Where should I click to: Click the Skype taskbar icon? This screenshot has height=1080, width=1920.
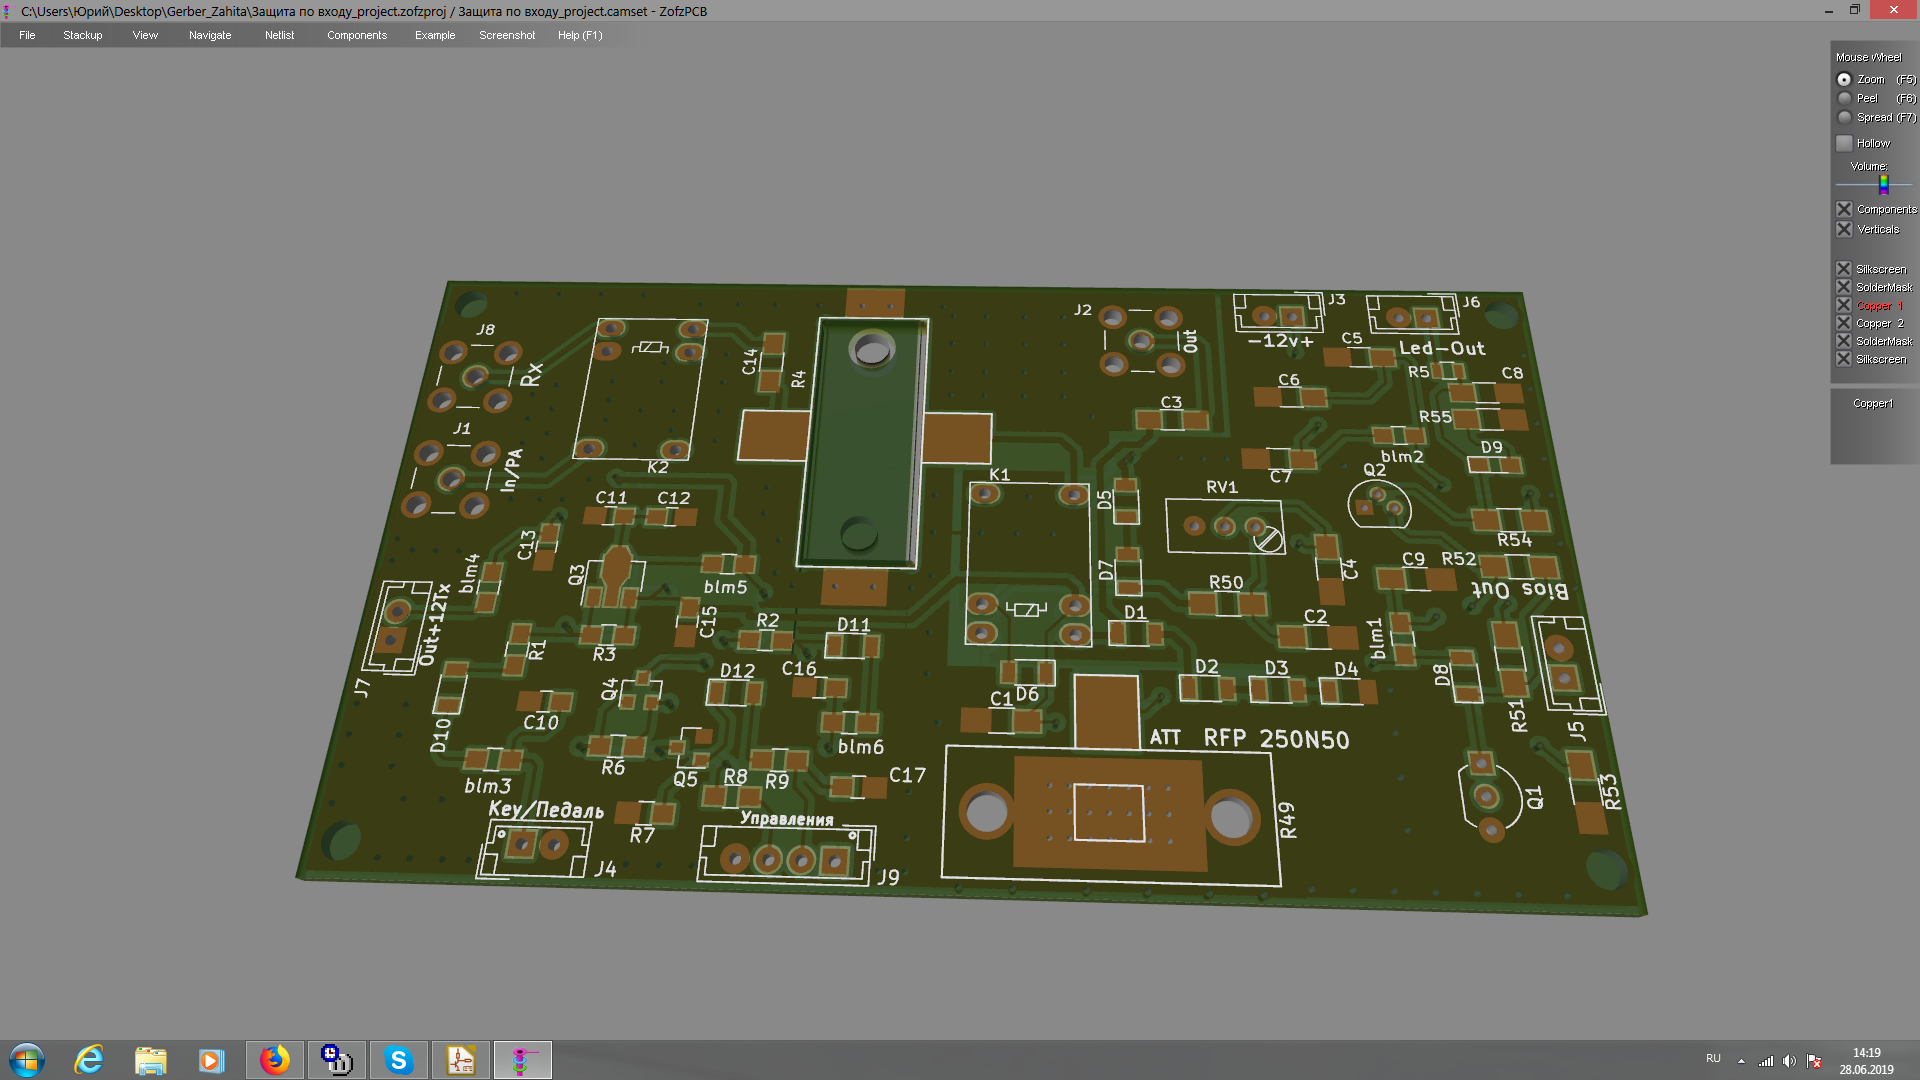[398, 1060]
